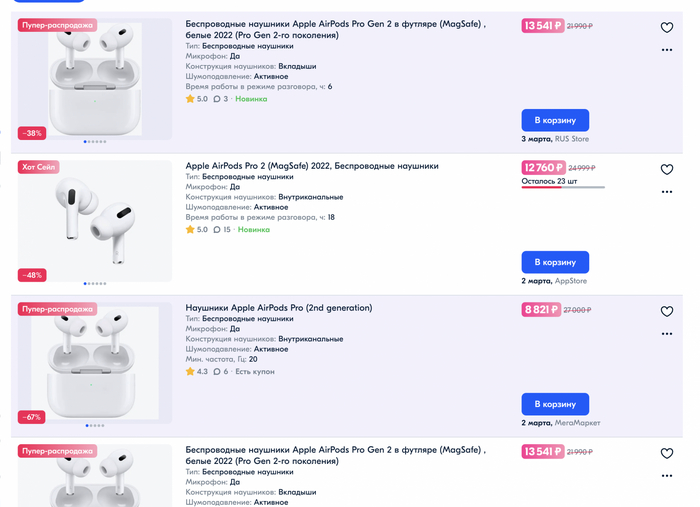Viewport: 700px width, 507px height.
Task: Click В корзину for RUS Store listing
Action: 555,120
